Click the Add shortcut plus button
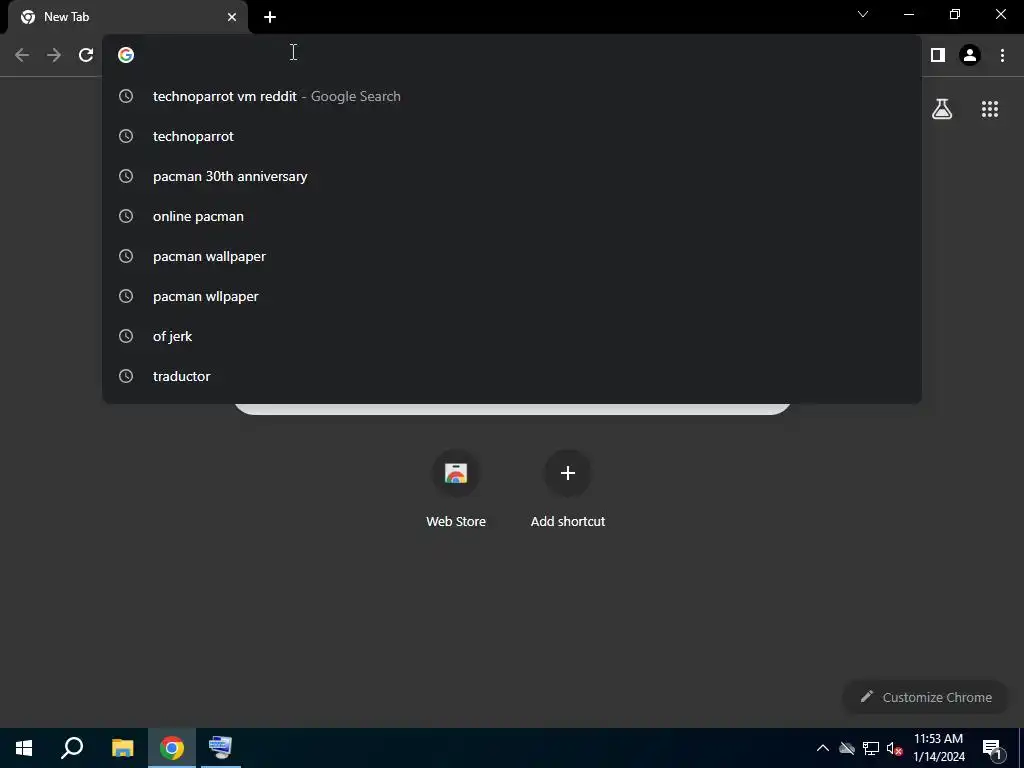Screen dimensions: 1024x768 point(568,473)
